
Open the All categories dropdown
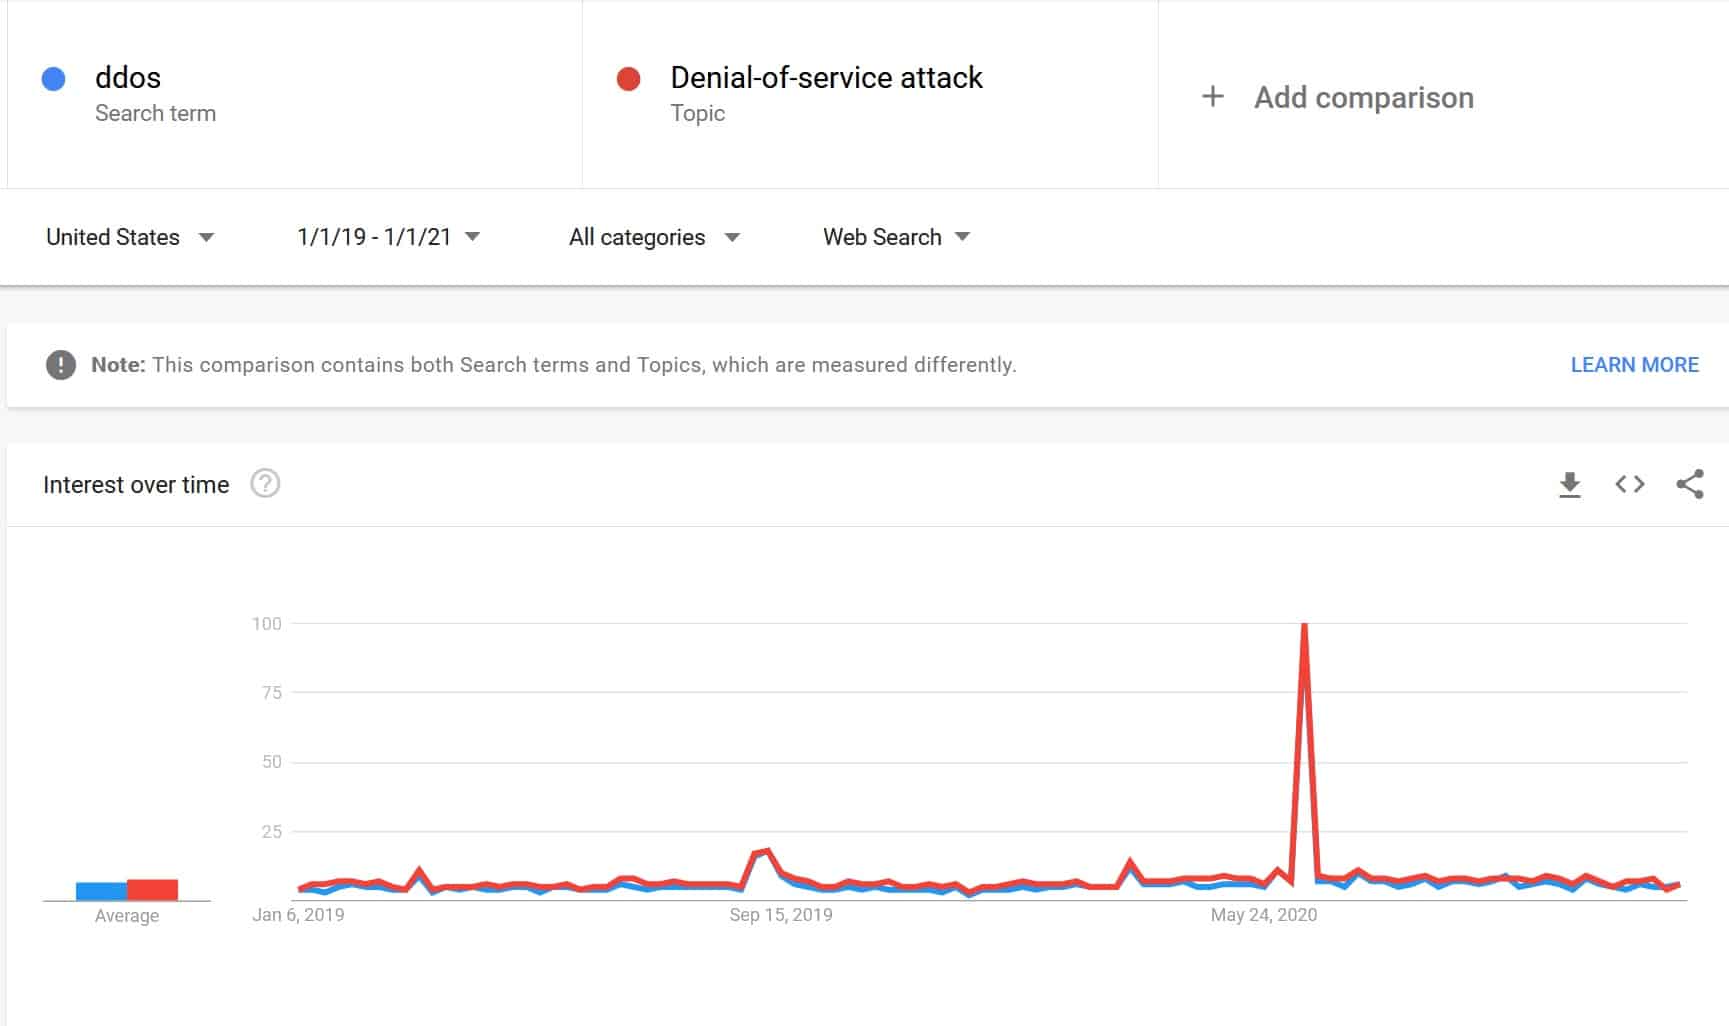[654, 237]
